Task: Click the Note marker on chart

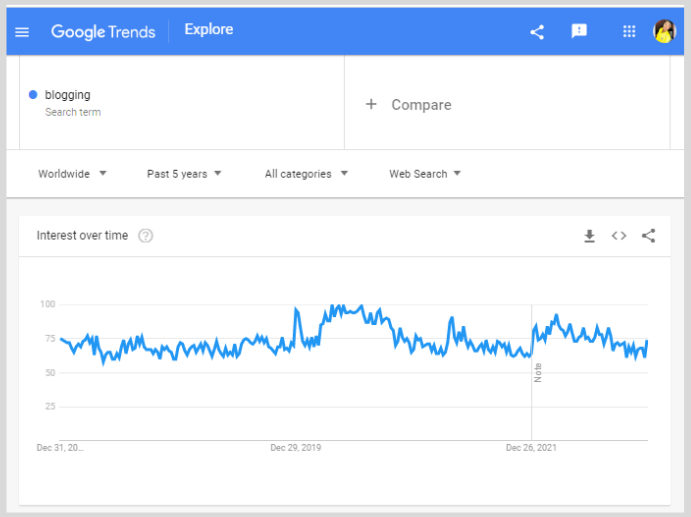Action: pyautogui.click(x=538, y=373)
